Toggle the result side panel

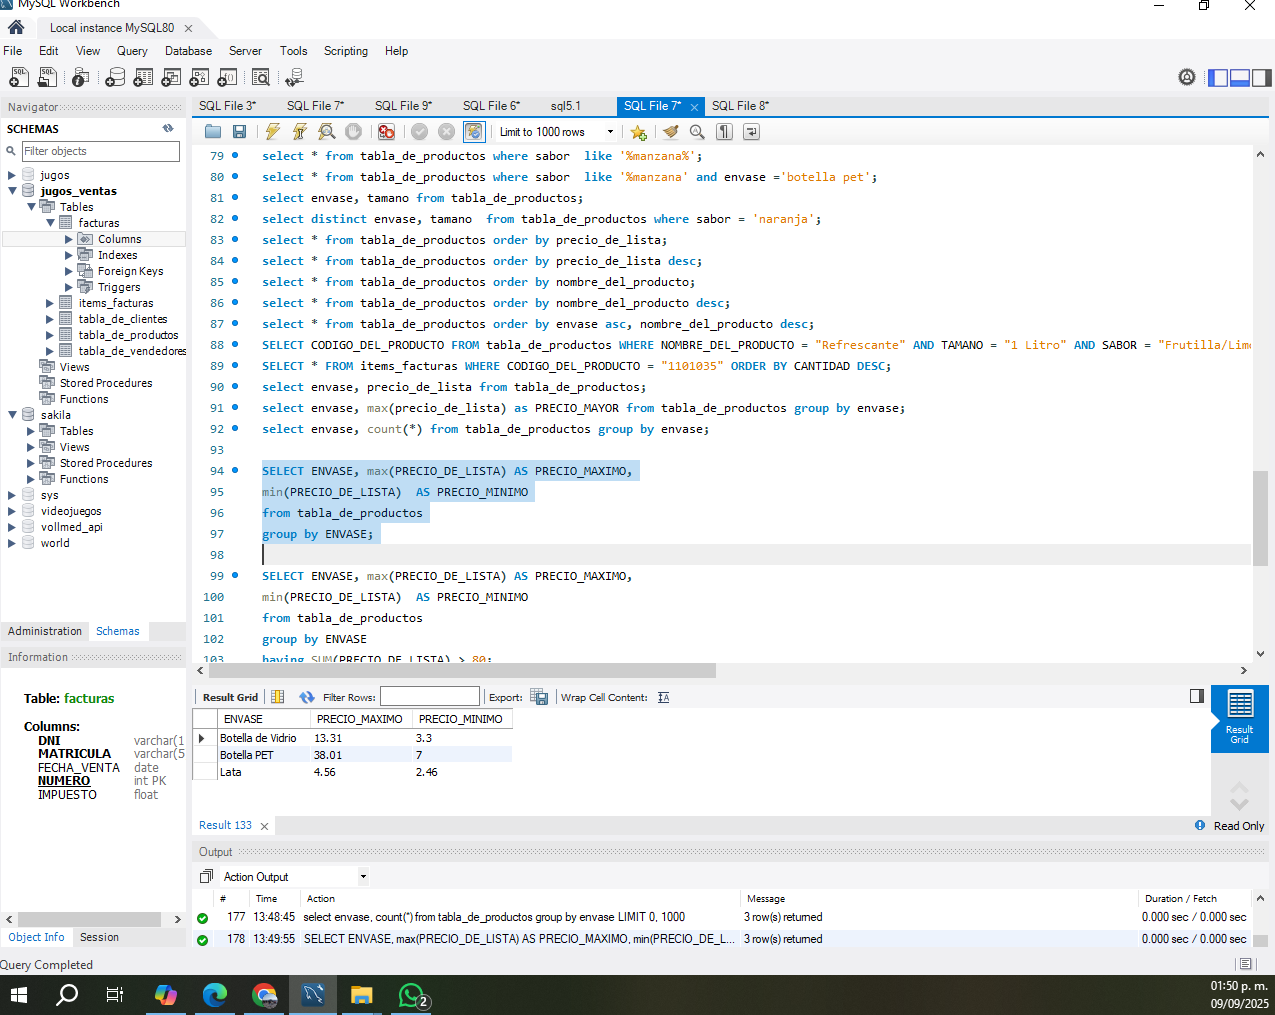click(1197, 696)
